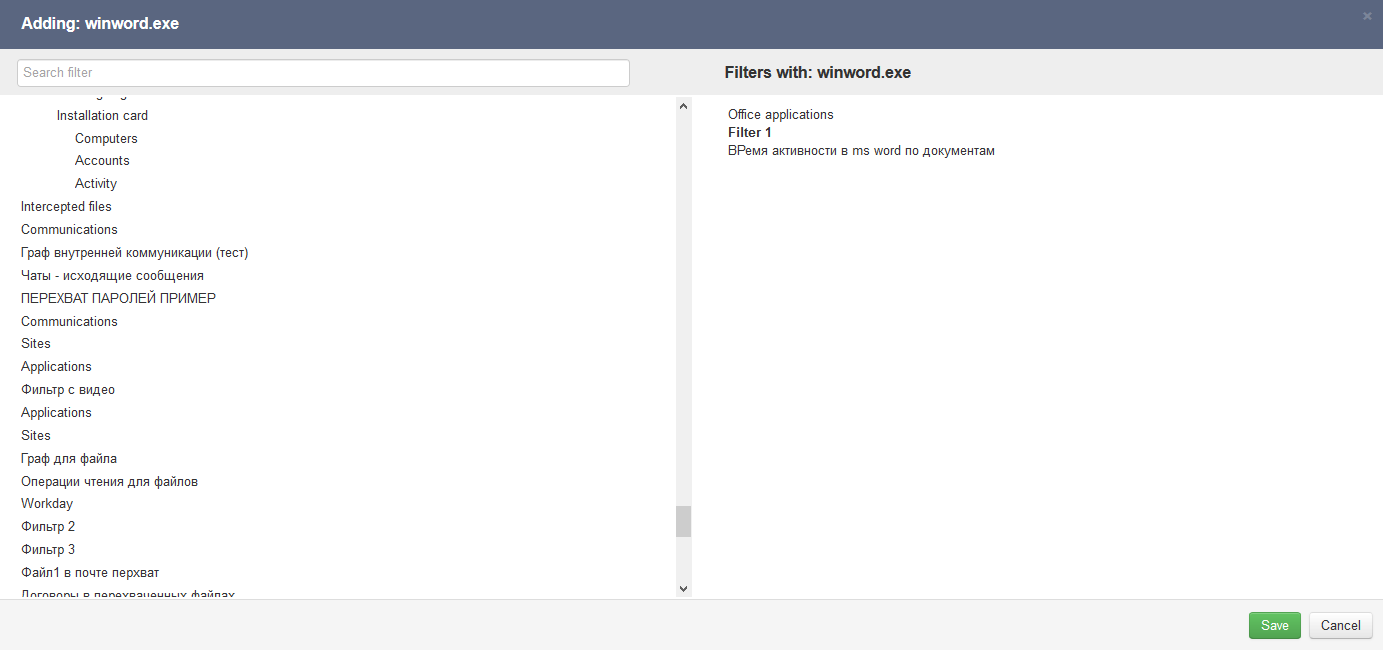Click the scroll down arrow in filter list
The width and height of the screenshot is (1383, 650).
tap(684, 589)
